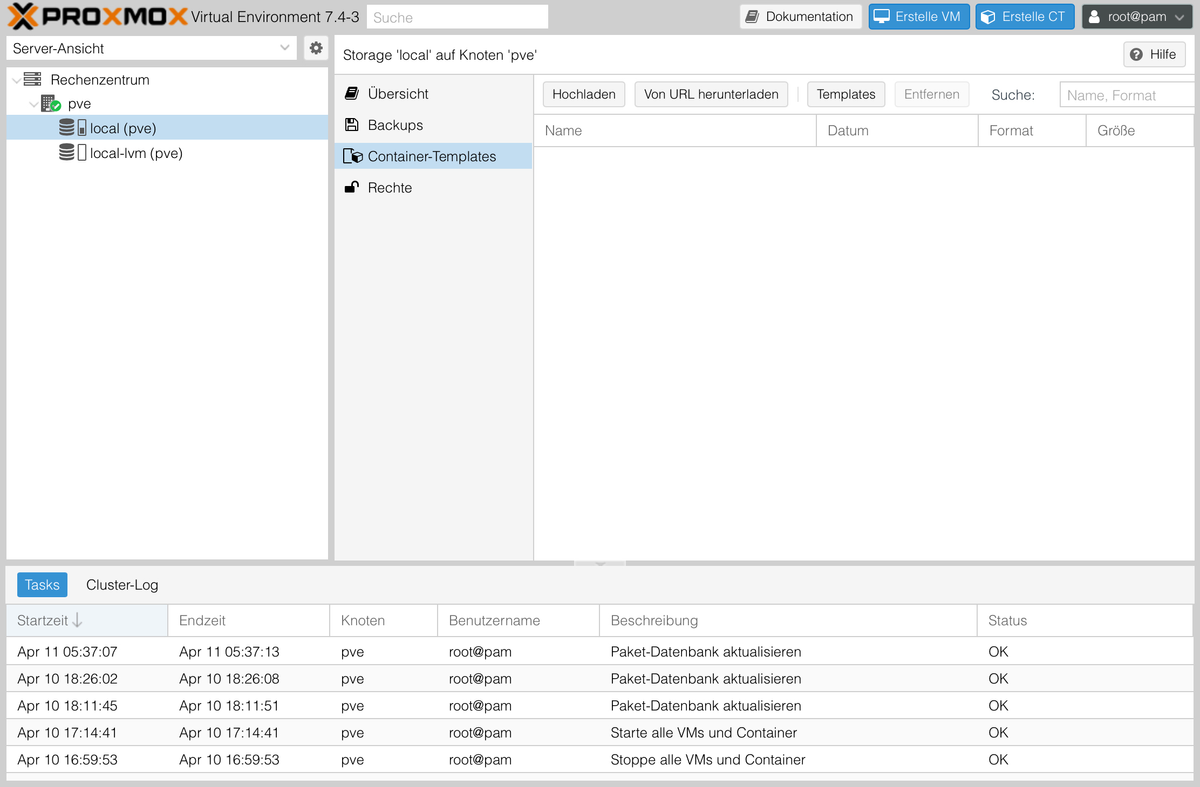Select local-lvm (pve) storage label
Image resolution: width=1200 pixels, height=787 pixels.
click(x=136, y=153)
